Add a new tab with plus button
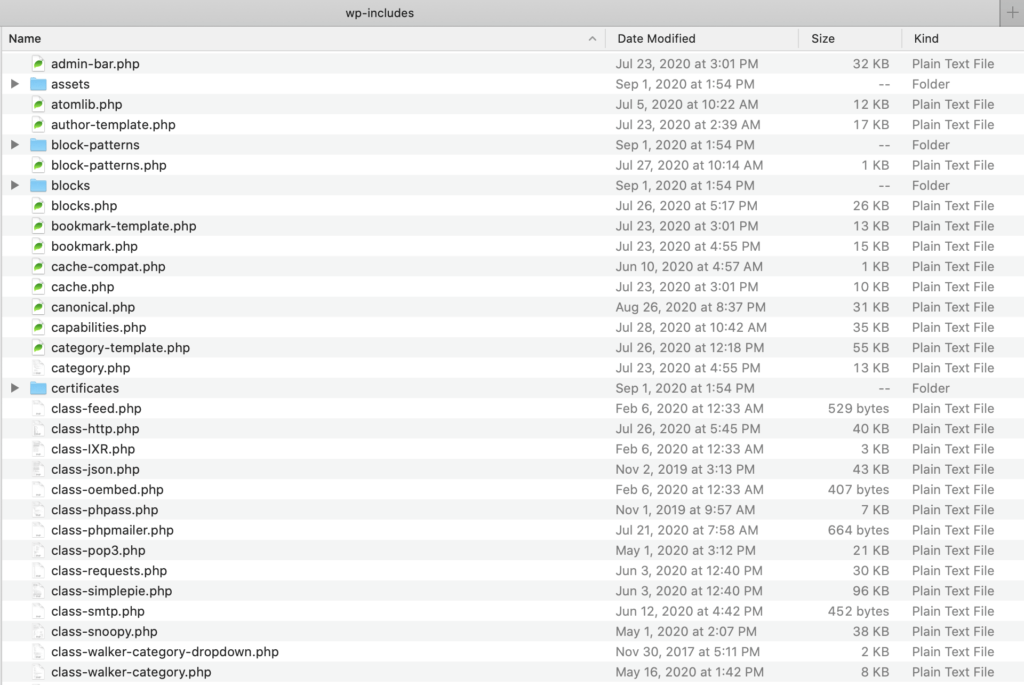The image size is (1024, 685). (1012, 12)
